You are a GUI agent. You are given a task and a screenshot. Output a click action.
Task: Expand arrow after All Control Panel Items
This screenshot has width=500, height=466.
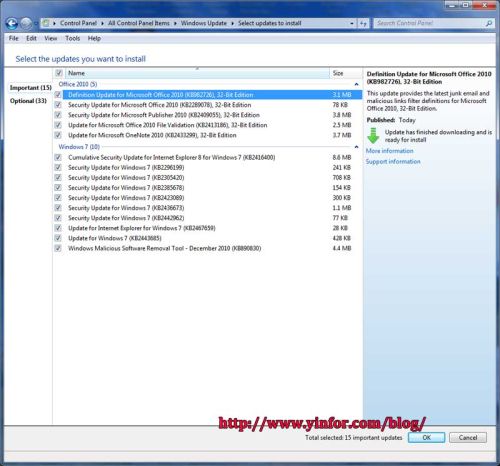175,23
